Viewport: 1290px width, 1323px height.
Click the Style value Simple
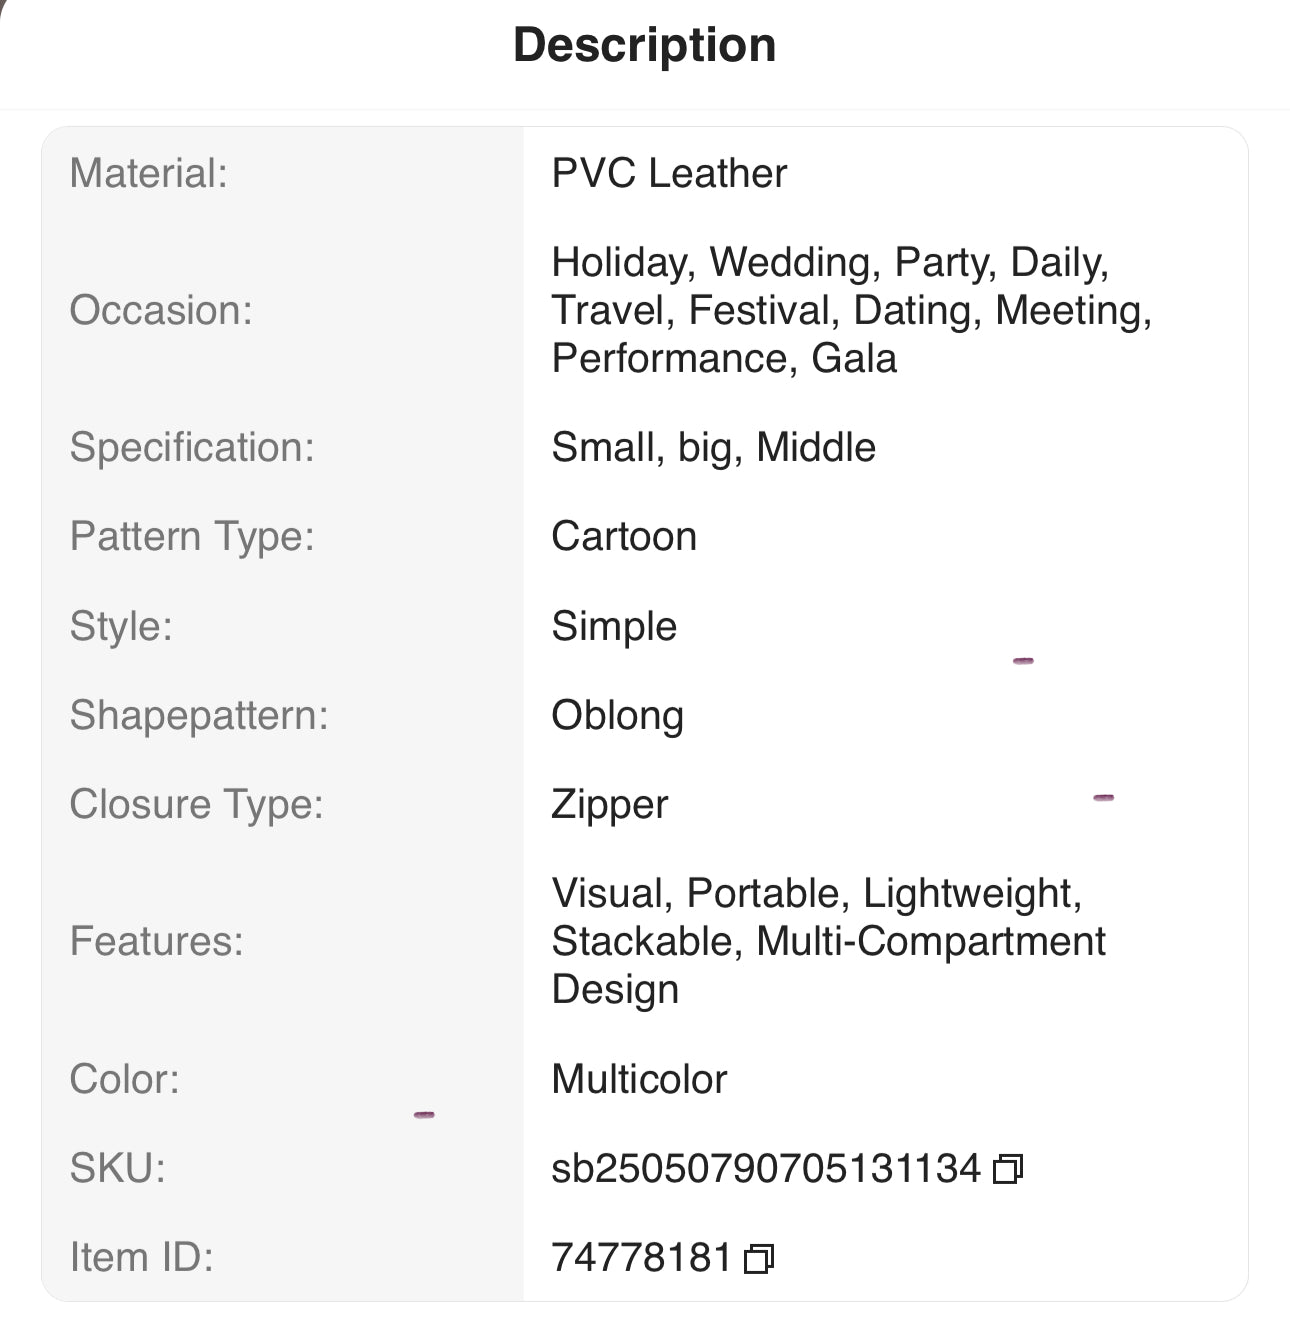(x=614, y=627)
